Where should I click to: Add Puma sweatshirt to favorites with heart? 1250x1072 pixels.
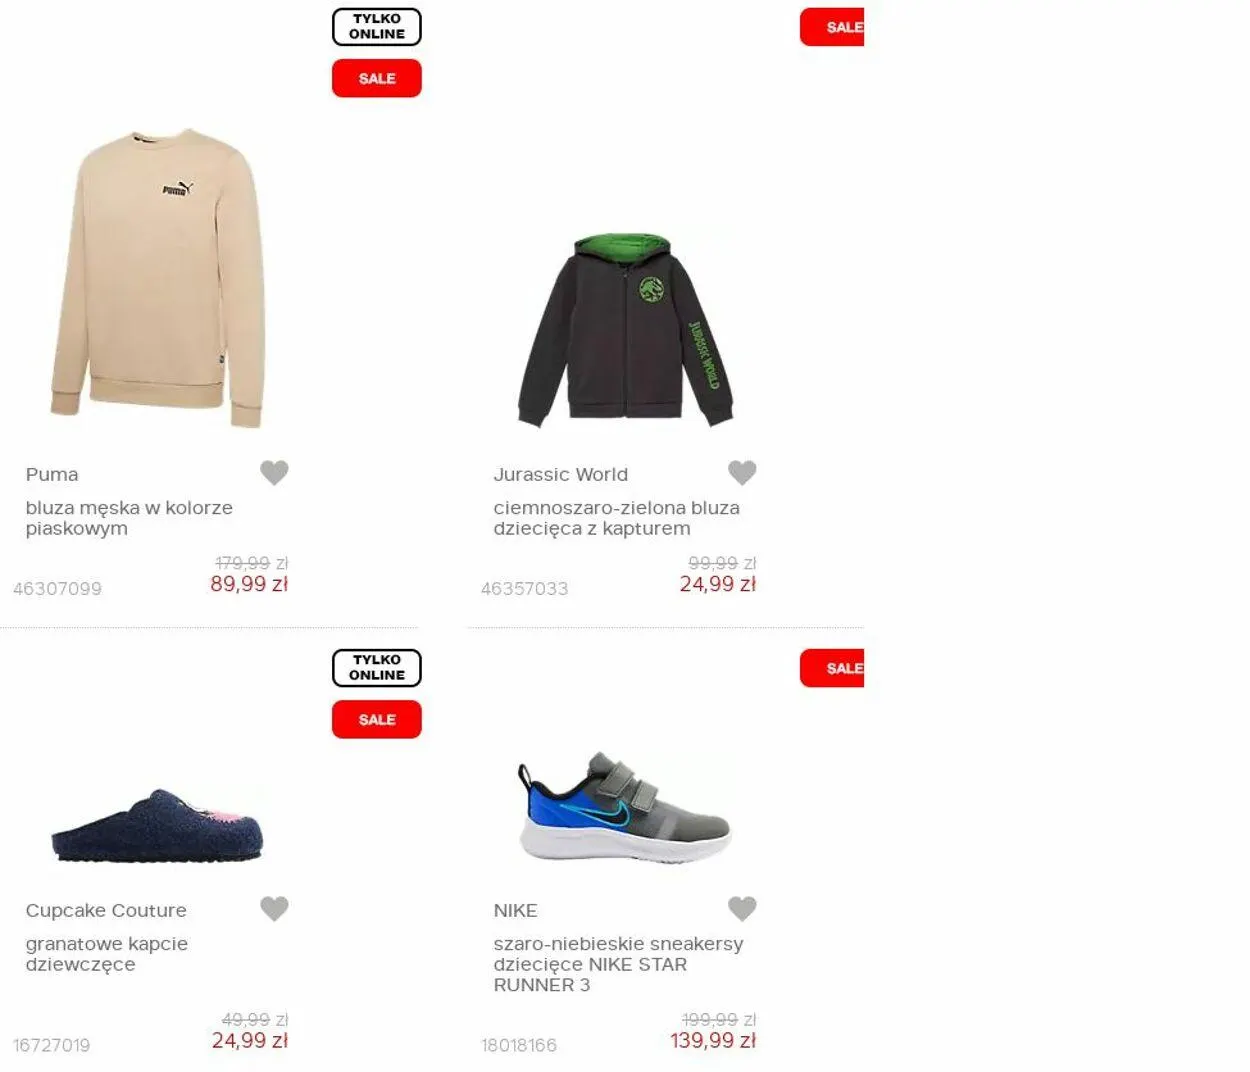pos(274,472)
